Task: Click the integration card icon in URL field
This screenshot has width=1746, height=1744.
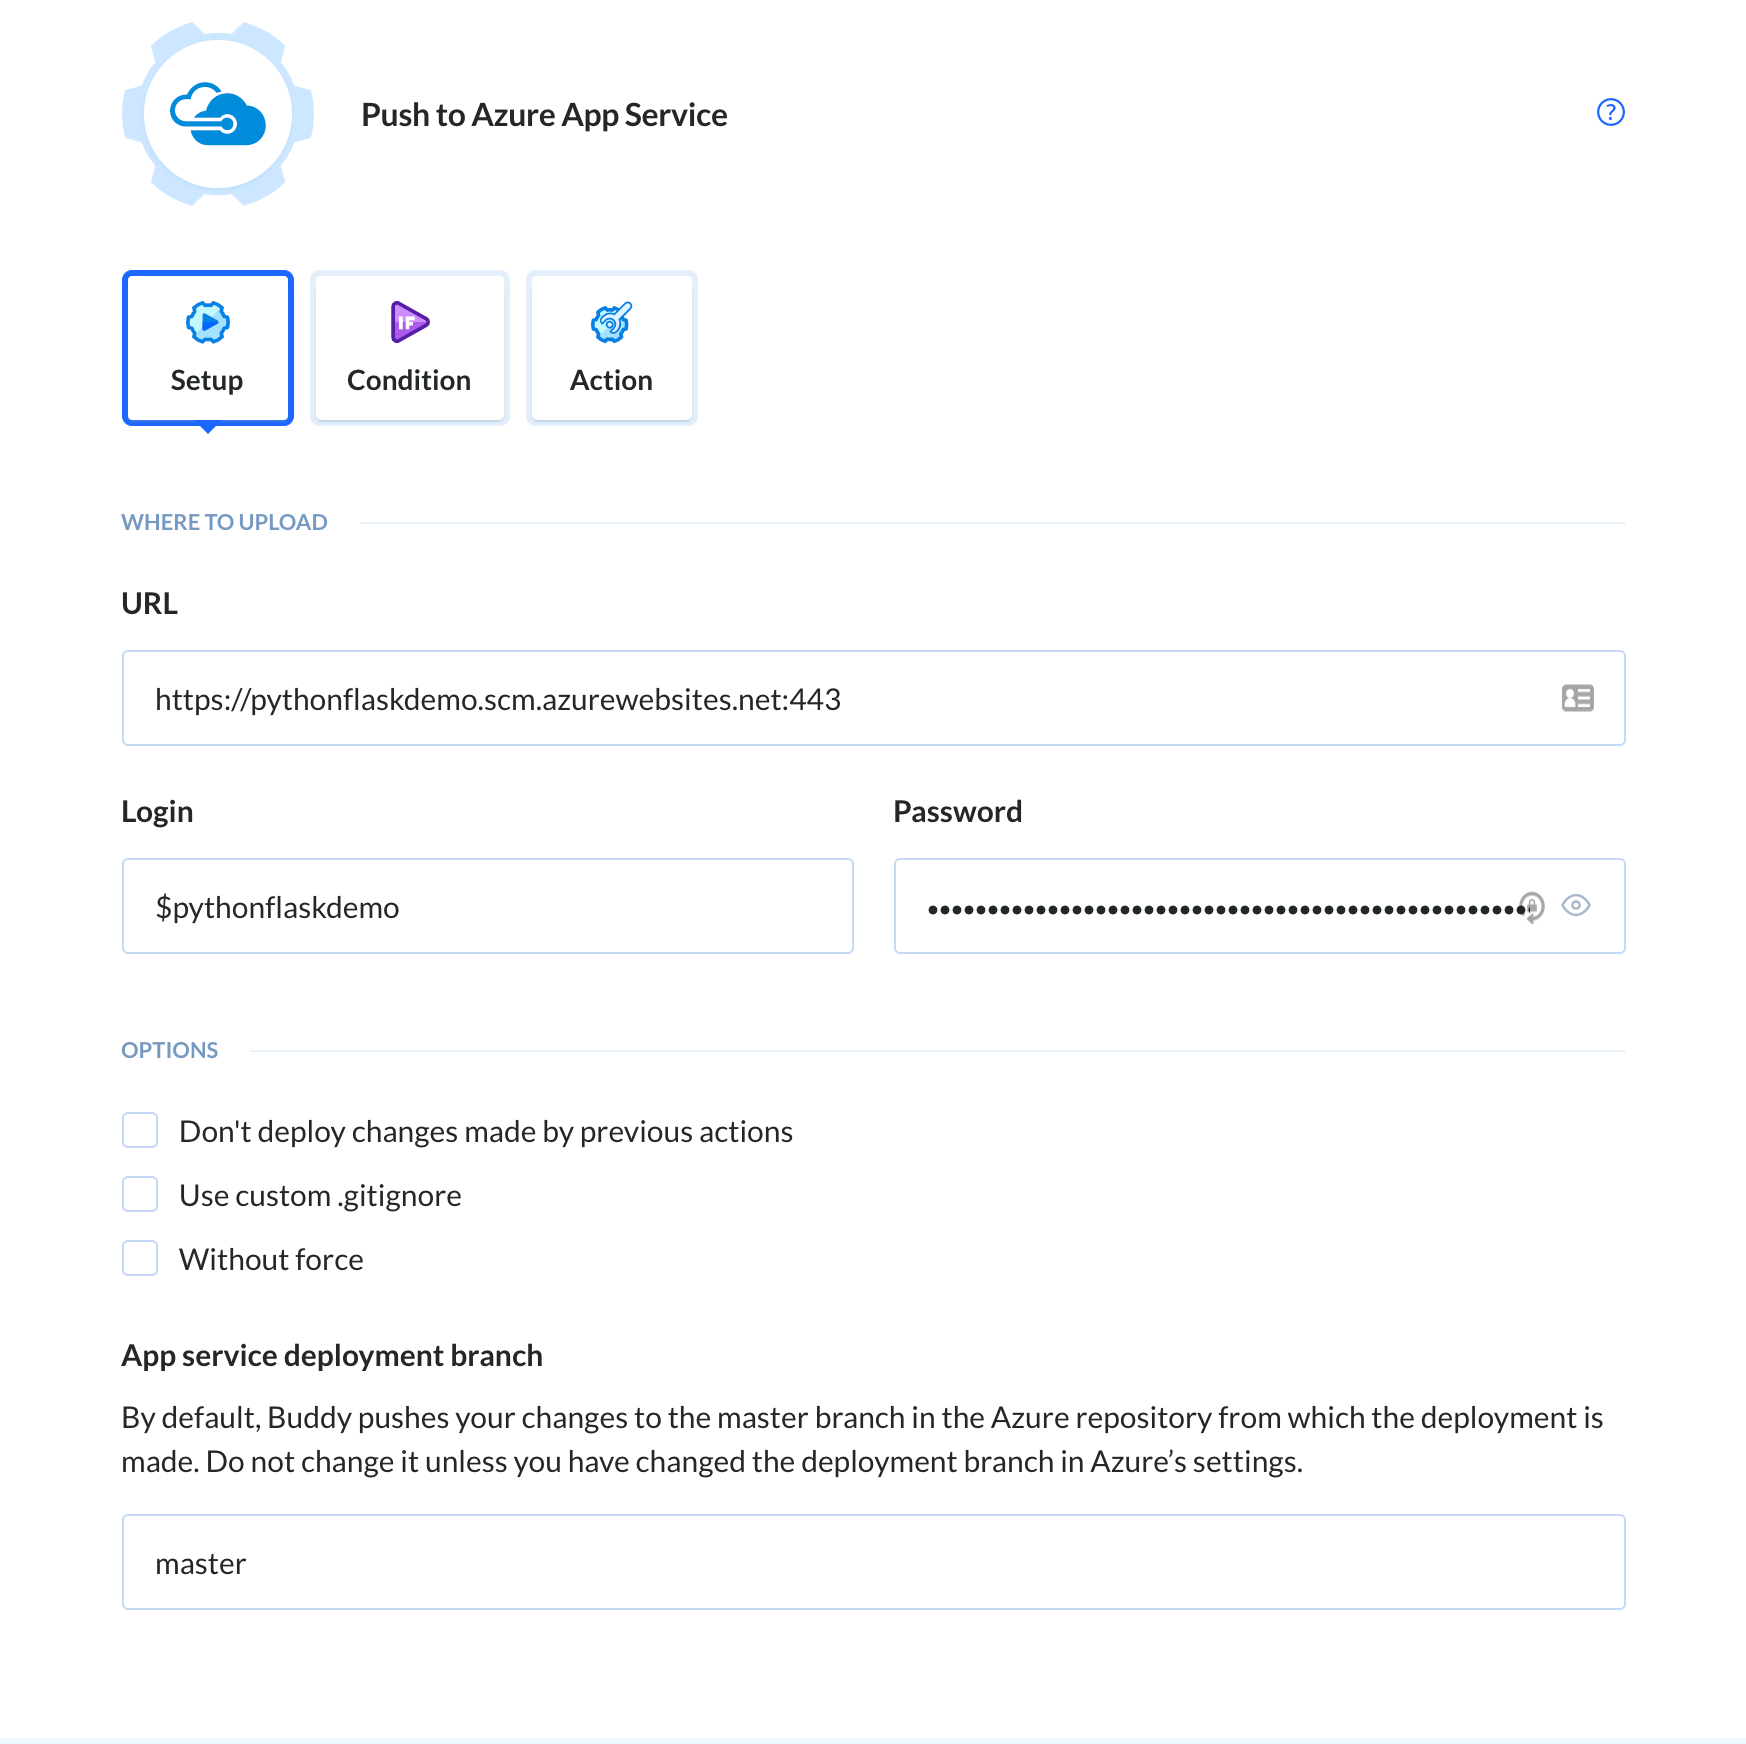Action: click(x=1577, y=698)
